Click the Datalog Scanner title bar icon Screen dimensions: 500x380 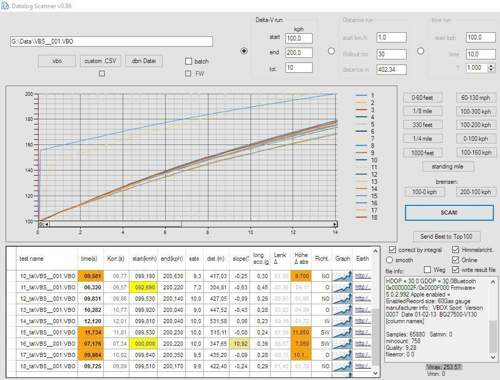5,6
